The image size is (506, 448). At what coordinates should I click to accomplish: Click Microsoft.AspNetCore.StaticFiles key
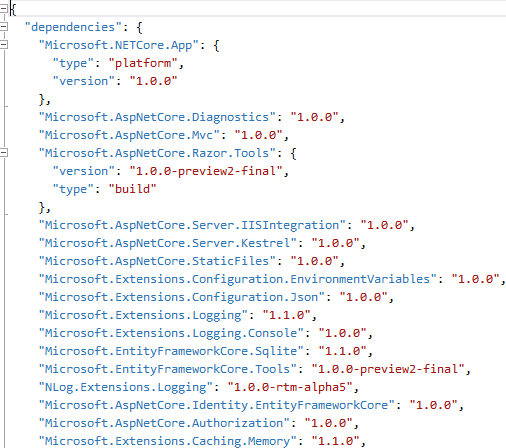point(157,261)
